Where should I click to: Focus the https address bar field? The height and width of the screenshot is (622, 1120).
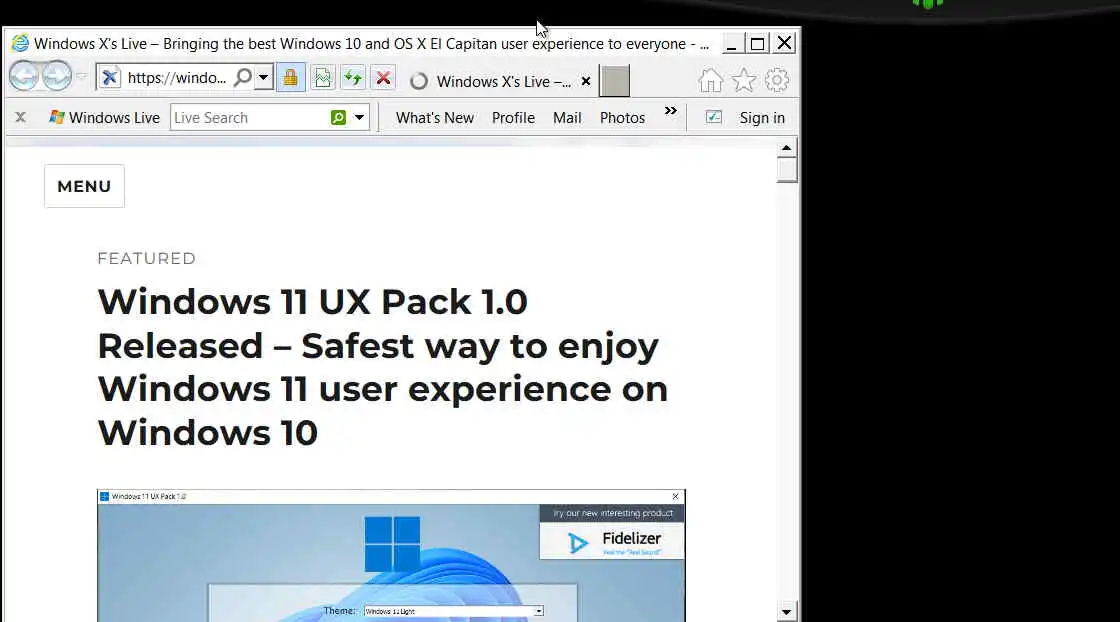click(x=176, y=78)
